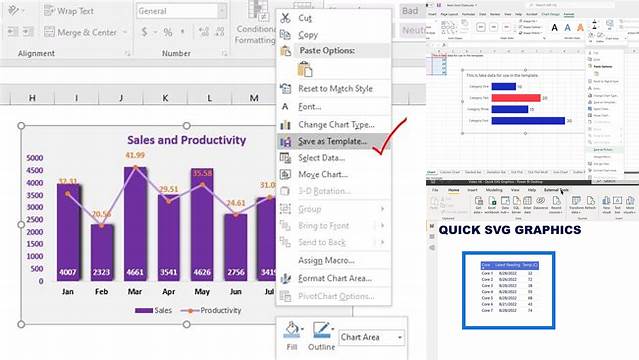Apply the percent style icon
Viewport: 639px width, 360px height.
[167, 32]
